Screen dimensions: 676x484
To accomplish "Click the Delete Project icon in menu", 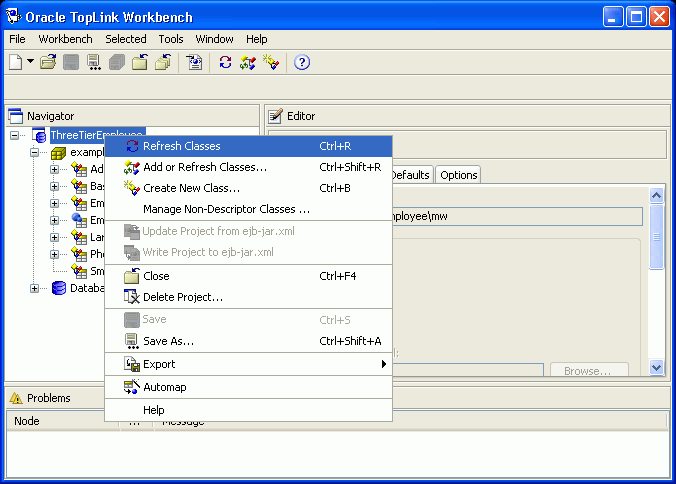I will coord(131,297).
